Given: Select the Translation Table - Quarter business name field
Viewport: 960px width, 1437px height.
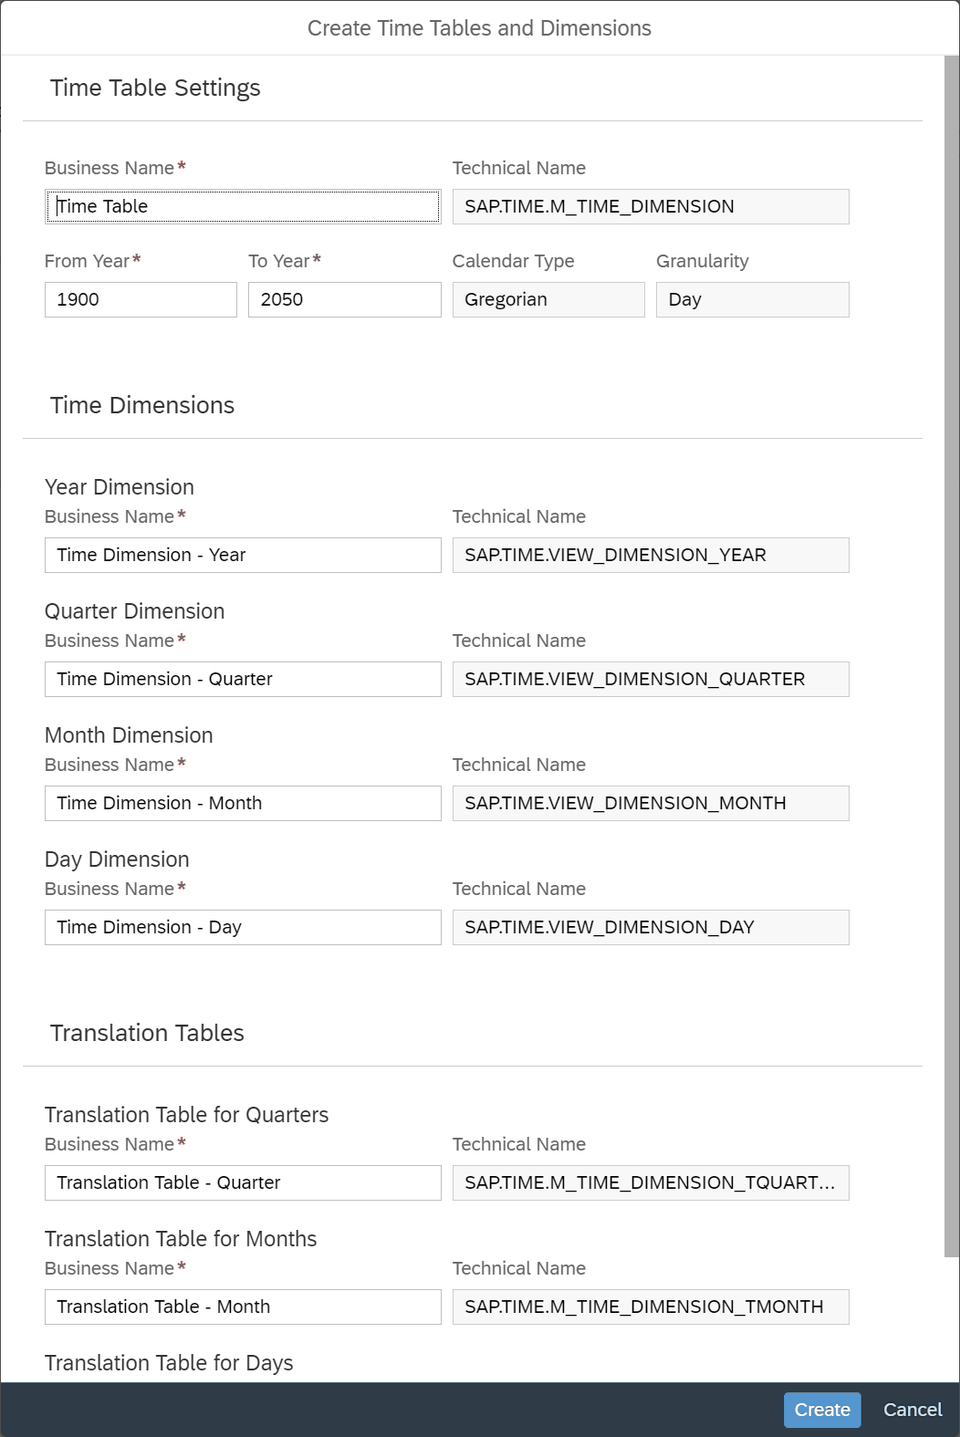Looking at the screenshot, I should click(x=242, y=1182).
